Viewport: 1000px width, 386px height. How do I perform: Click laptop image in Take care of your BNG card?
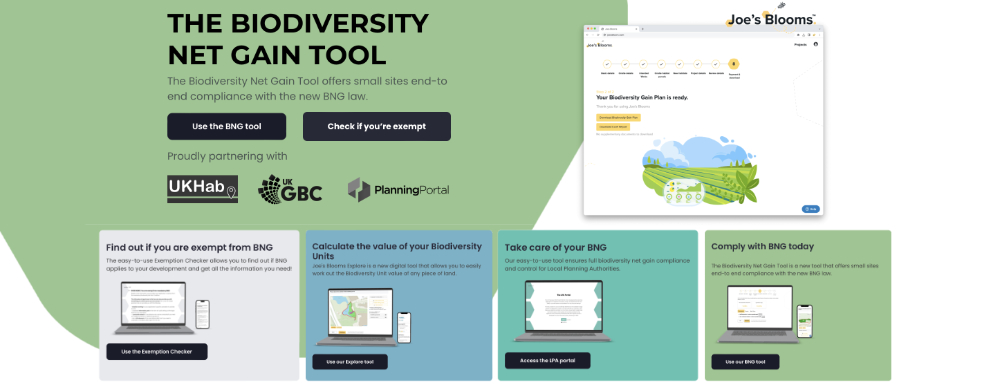[563, 311]
